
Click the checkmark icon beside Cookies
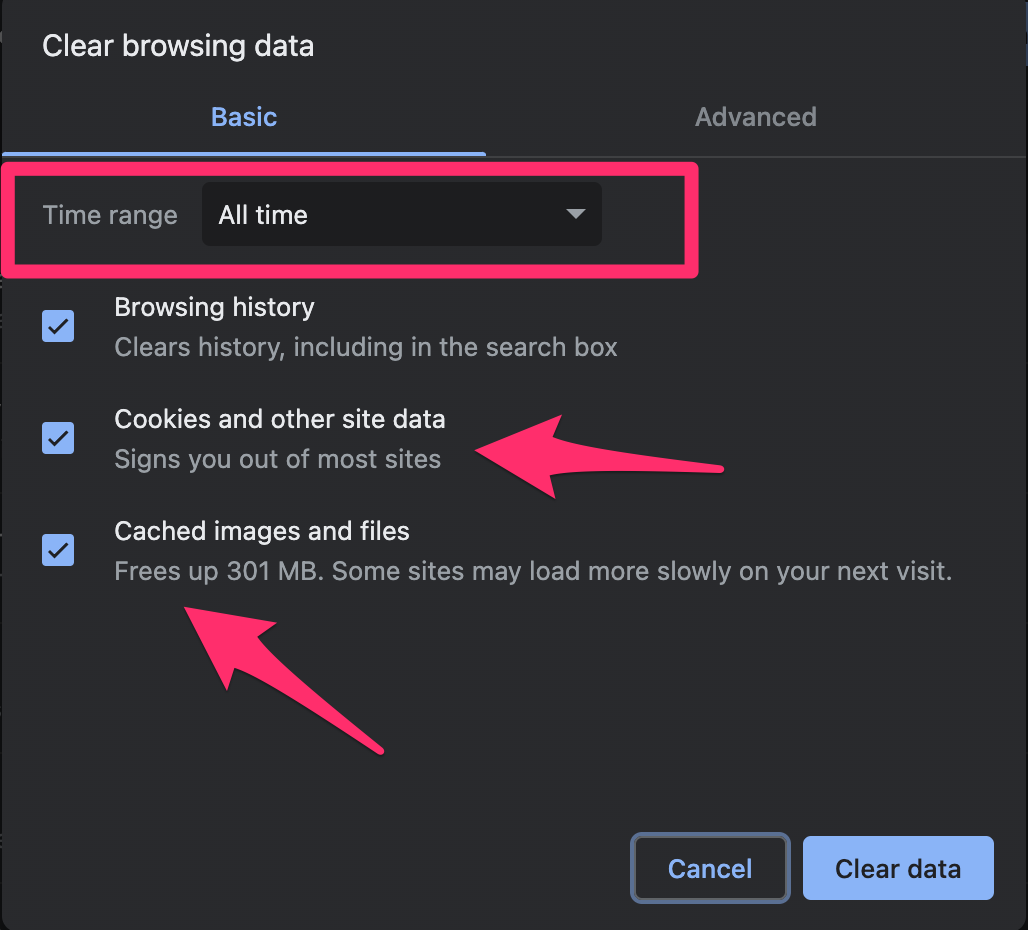pyautogui.click(x=57, y=438)
